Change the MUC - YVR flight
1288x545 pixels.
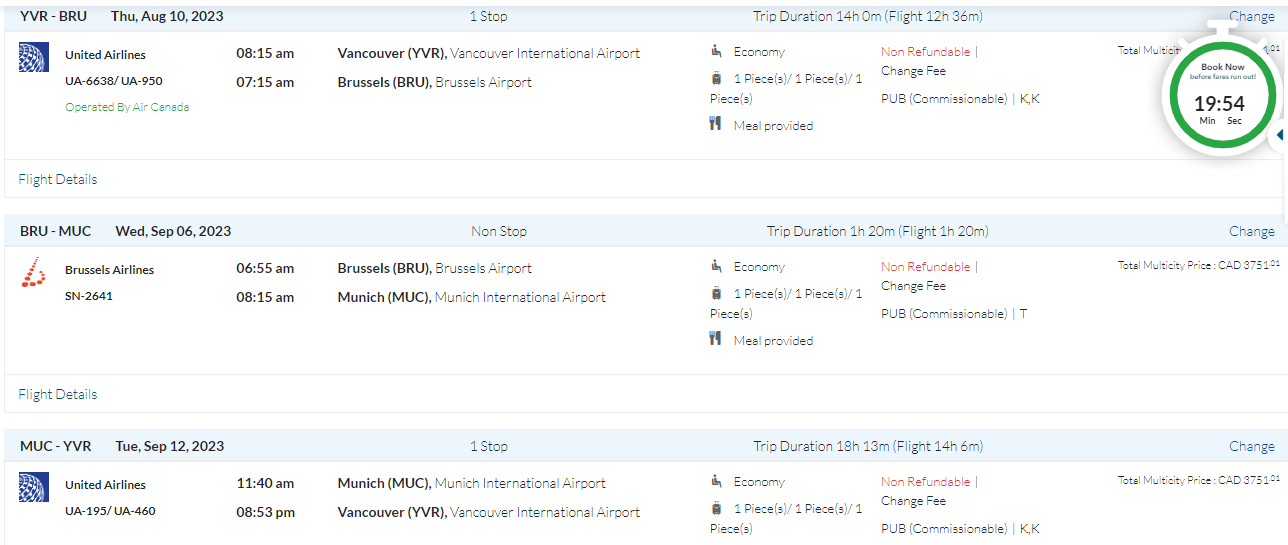click(x=1251, y=446)
